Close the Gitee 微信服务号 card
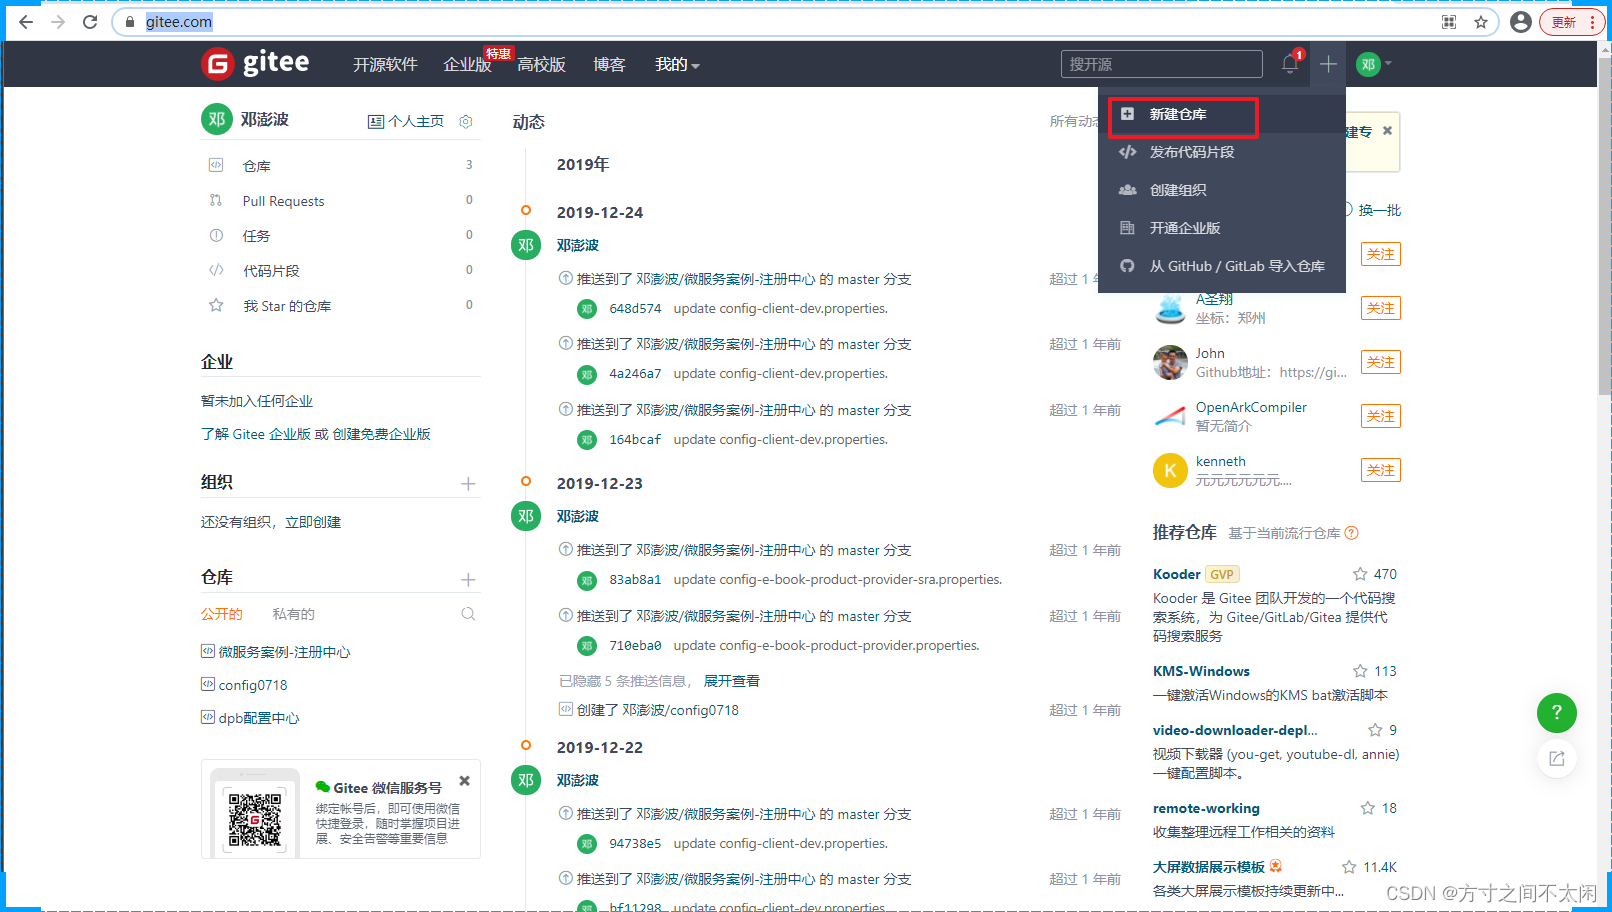1612x912 pixels. [x=464, y=781]
